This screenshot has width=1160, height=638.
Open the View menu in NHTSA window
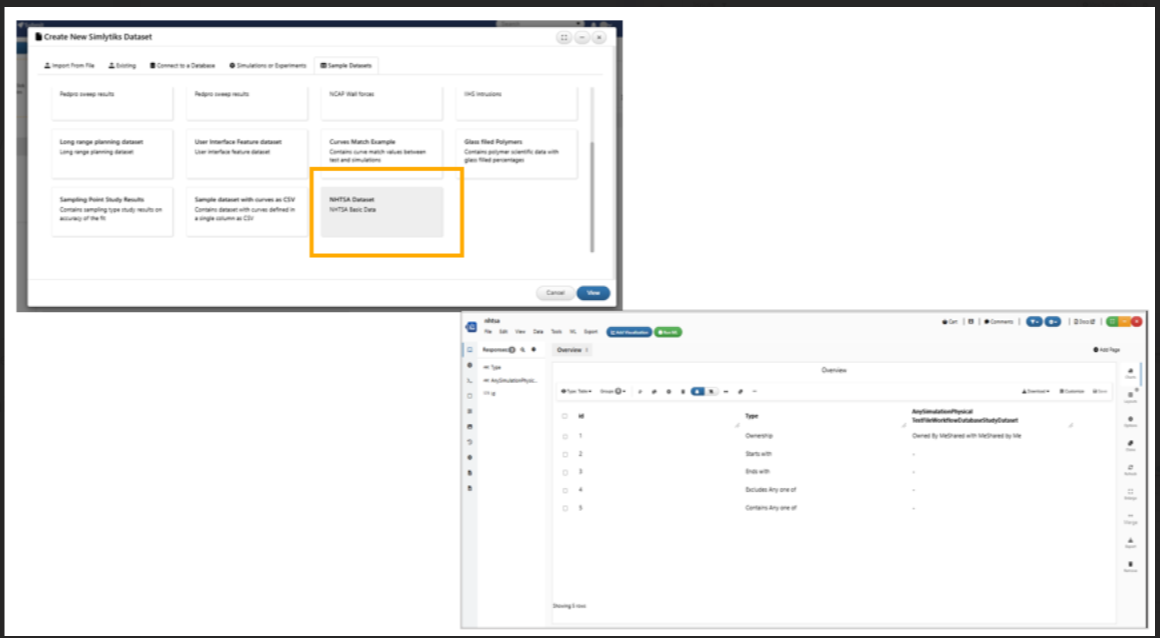click(x=521, y=332)
